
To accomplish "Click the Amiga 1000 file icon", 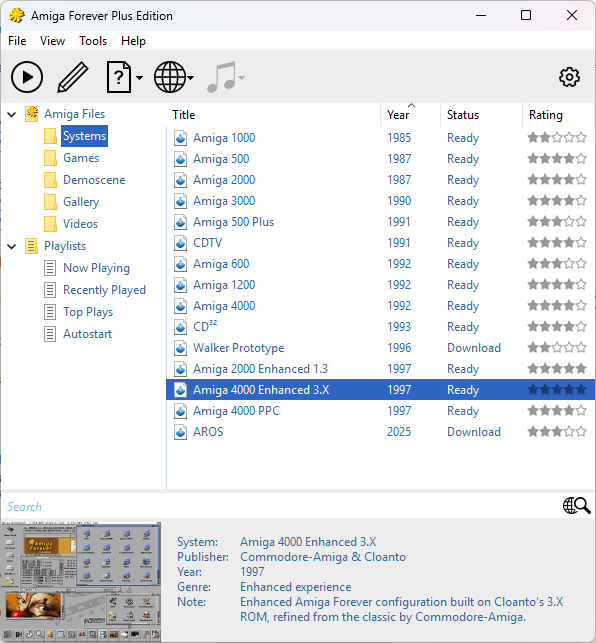I will tap(180, 138).
